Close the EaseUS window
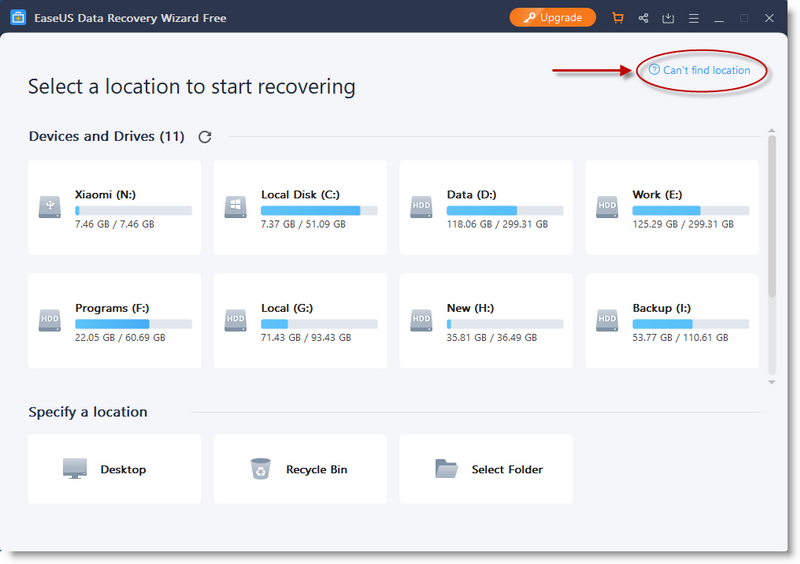The height and width of the screenshot is (564, 800). click(x=769, y=18)
